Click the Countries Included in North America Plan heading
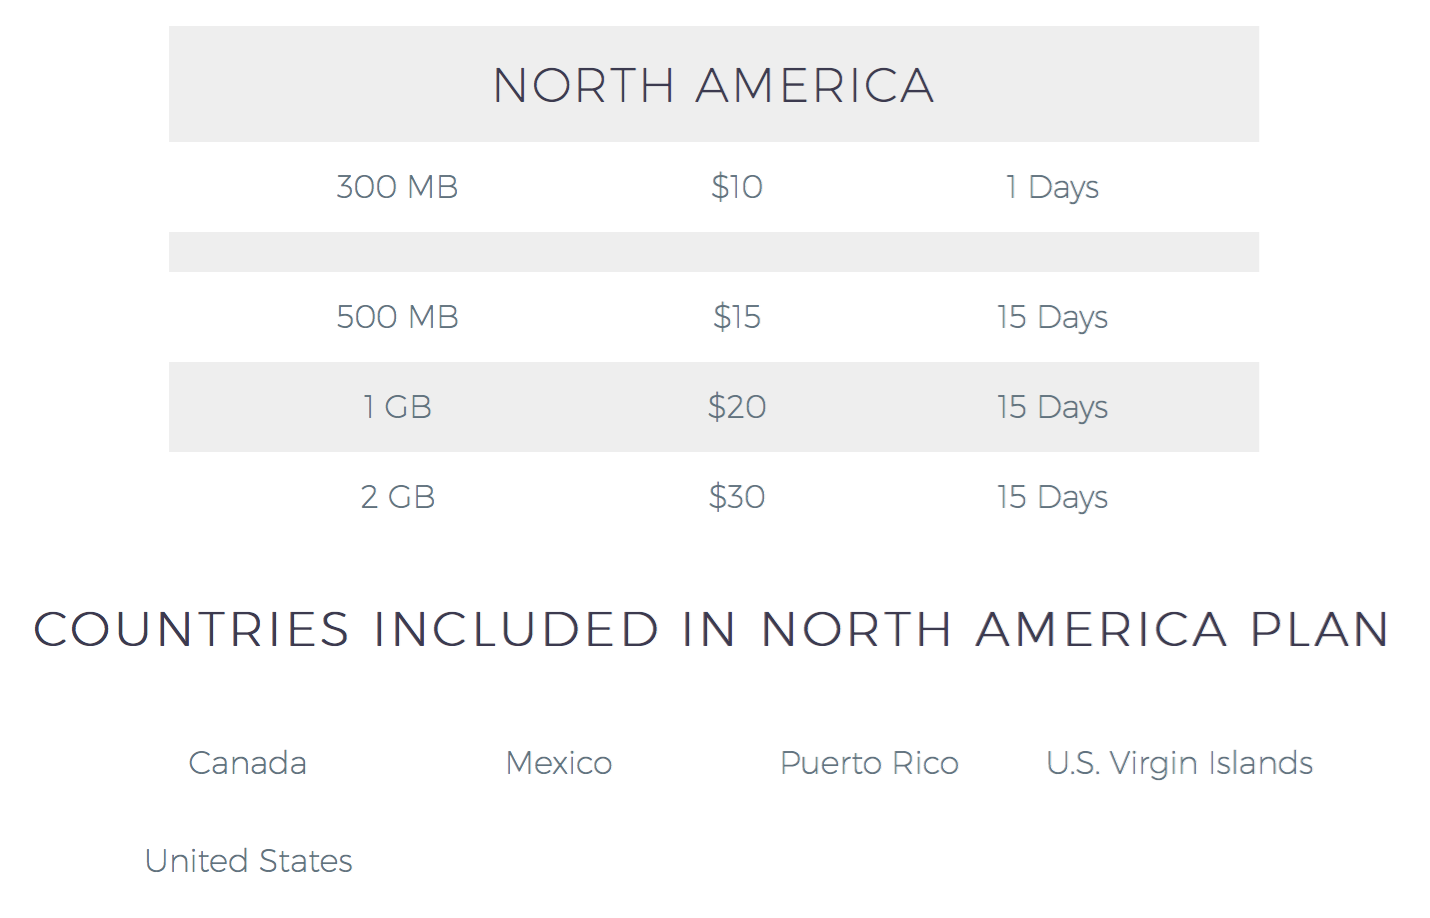This screenshot has height=918, width=1430. click(x=712, y=629)
